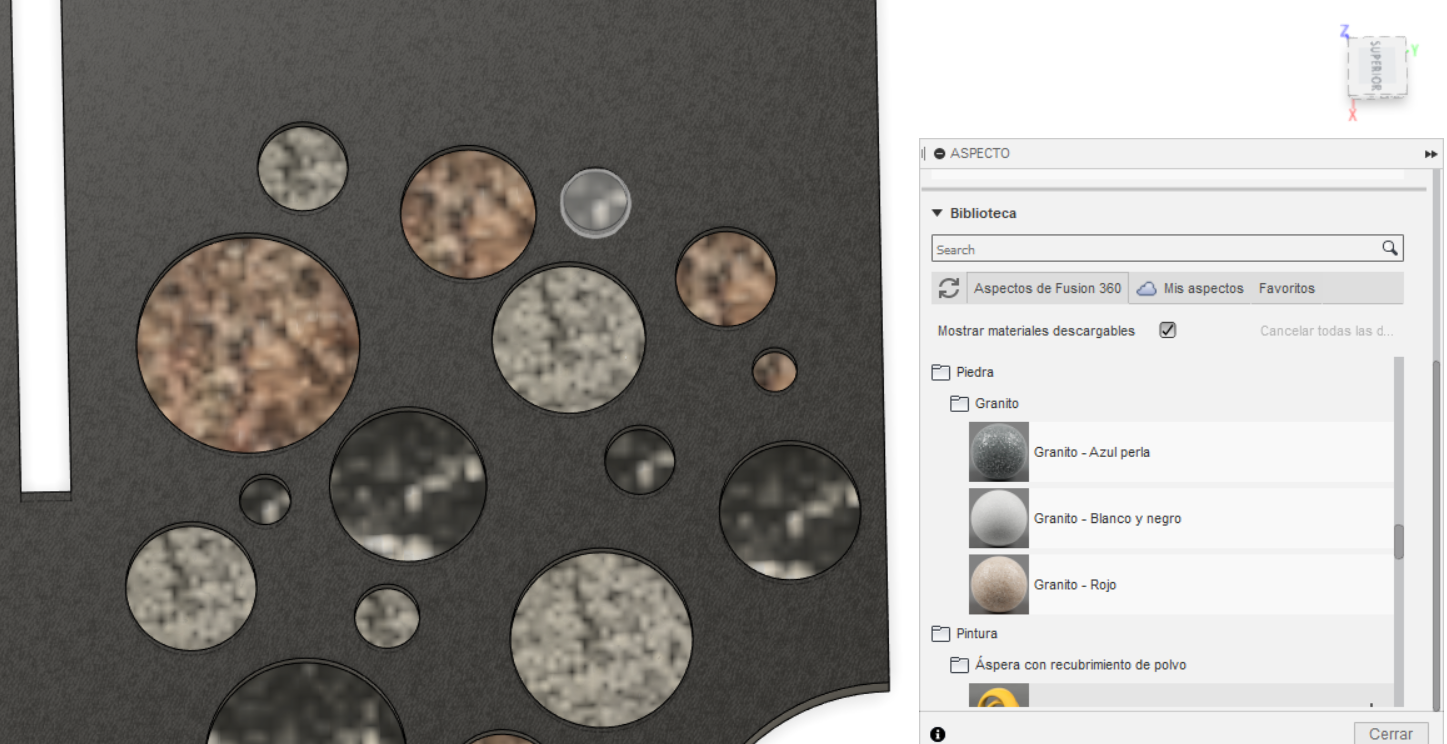Screen dimensions: 1447x744
Task: Open the Aspectos de Fusion 360 tab
Action: point(1047,288)
